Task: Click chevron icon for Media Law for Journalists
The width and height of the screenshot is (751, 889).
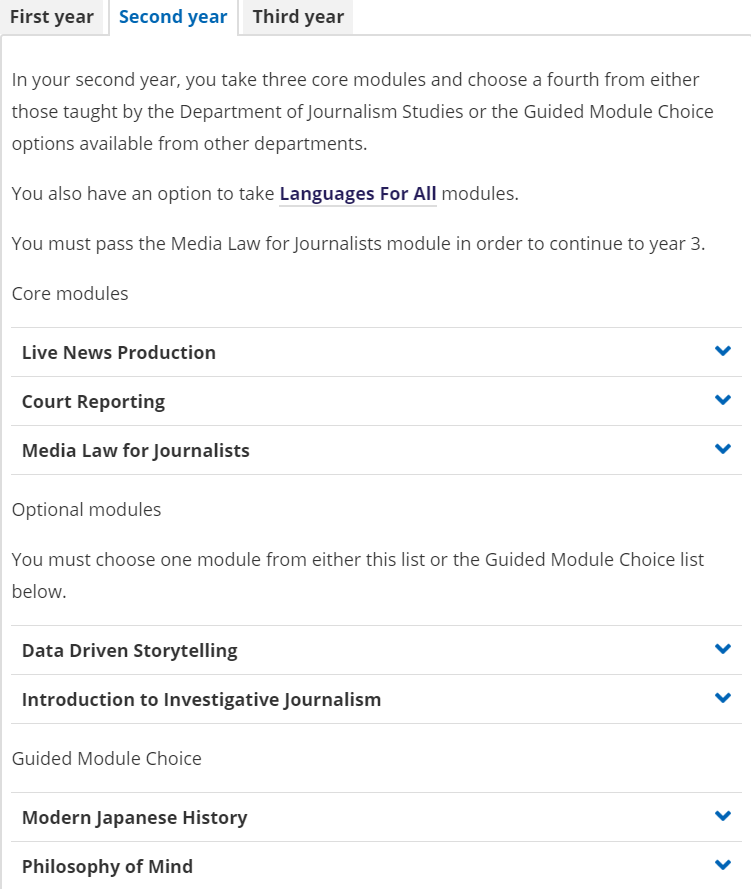Action: [723, 449]
